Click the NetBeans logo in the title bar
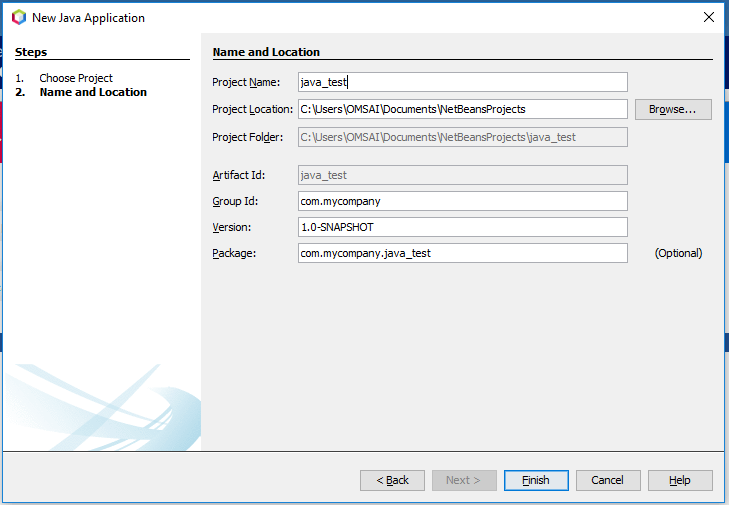 pos(18,17)
